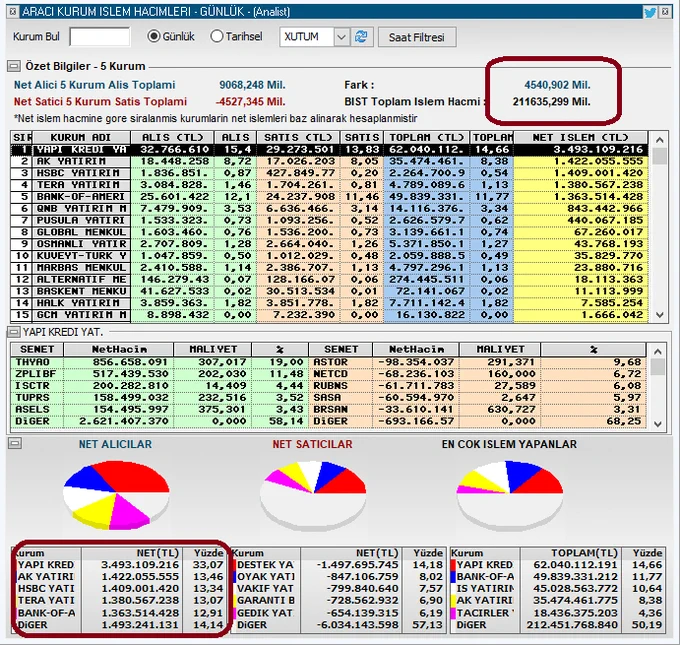Viewport: 680px width, 645px height.
Task: Select the KUVEYT-TURK Y row
Action: point(330,256)
